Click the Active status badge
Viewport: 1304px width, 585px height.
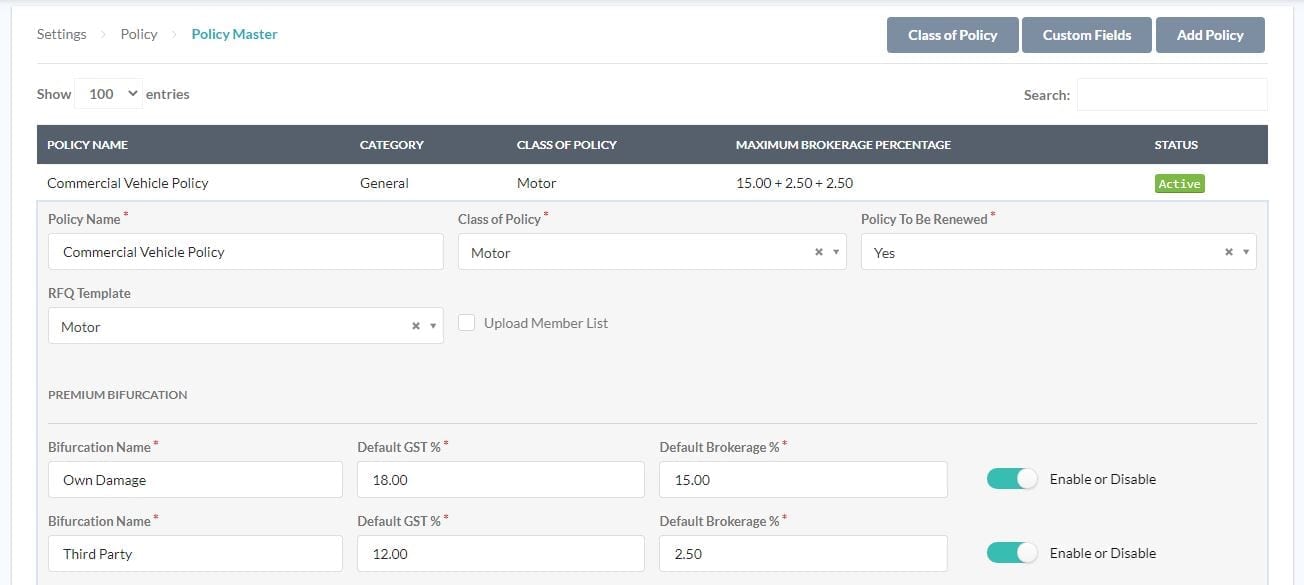pos(1179,183)
